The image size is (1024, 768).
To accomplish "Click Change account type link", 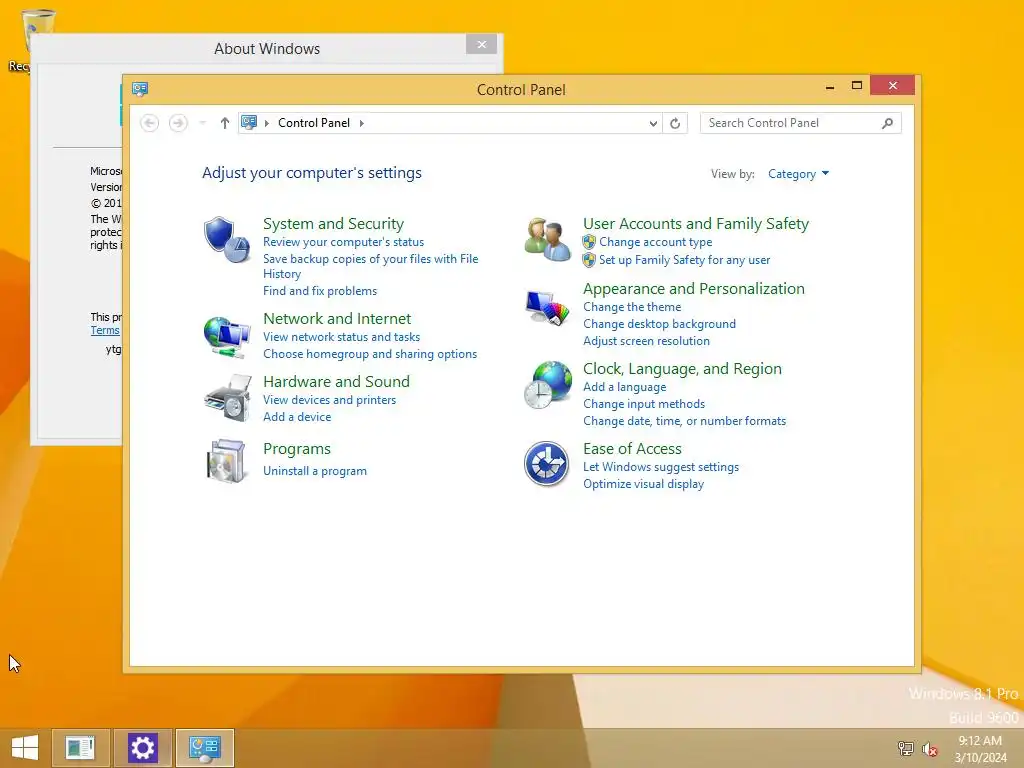I will coord(656,242).
